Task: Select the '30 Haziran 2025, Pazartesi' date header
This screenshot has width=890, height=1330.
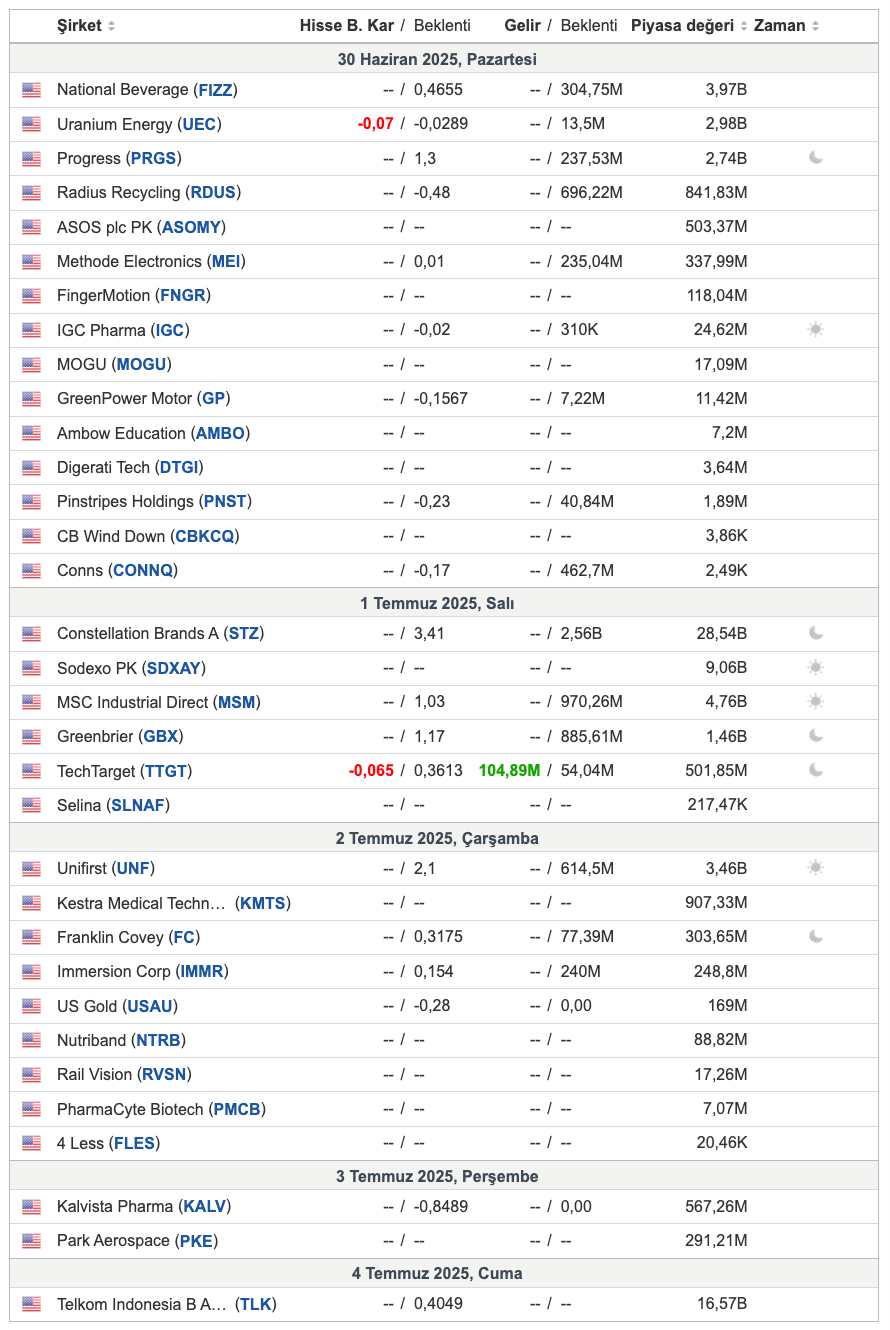Action: click(x=437, y=60)
